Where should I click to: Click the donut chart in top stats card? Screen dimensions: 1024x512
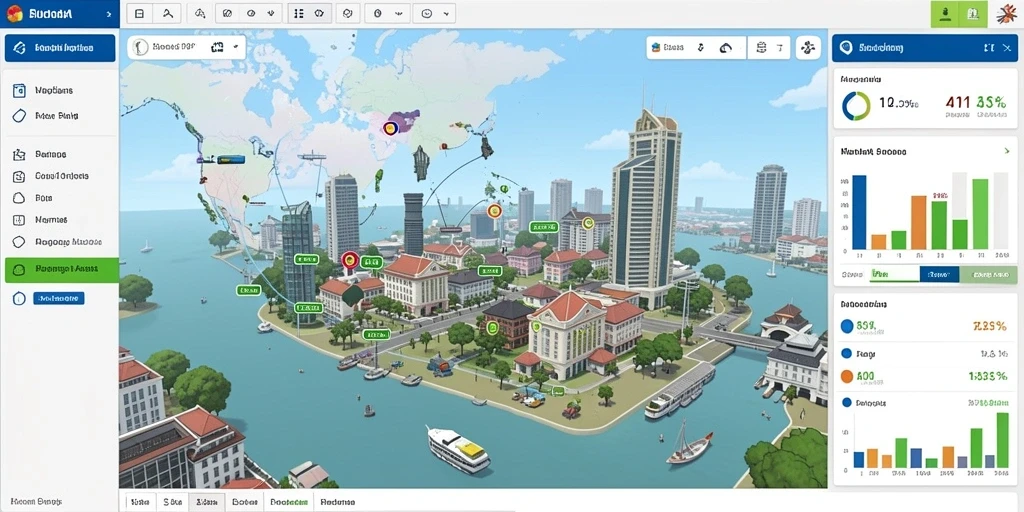coord(856,105)
